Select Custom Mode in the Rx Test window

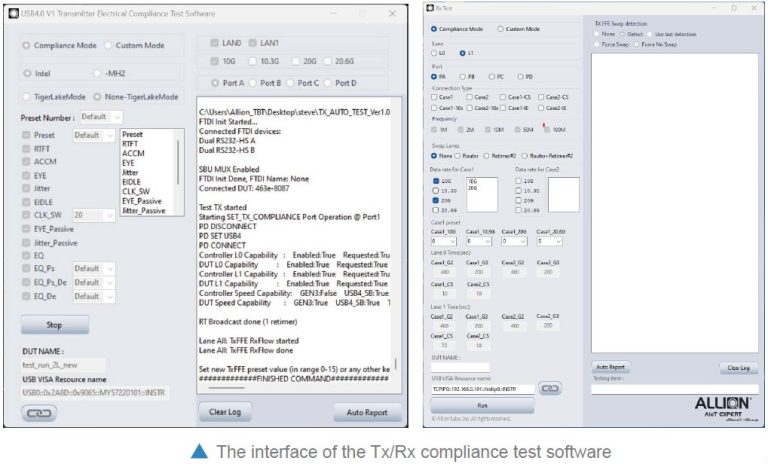[x=501, y=30]
